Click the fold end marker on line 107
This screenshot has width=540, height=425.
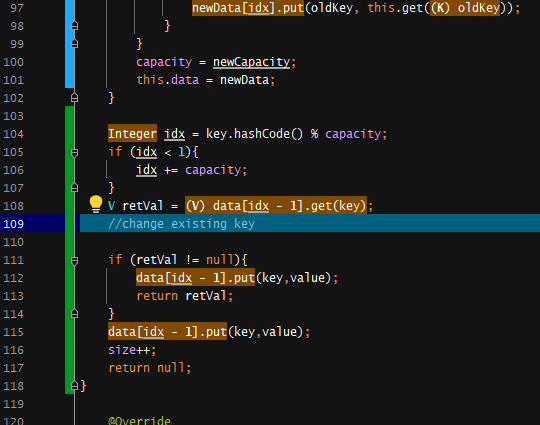click(x=74, y=188)
